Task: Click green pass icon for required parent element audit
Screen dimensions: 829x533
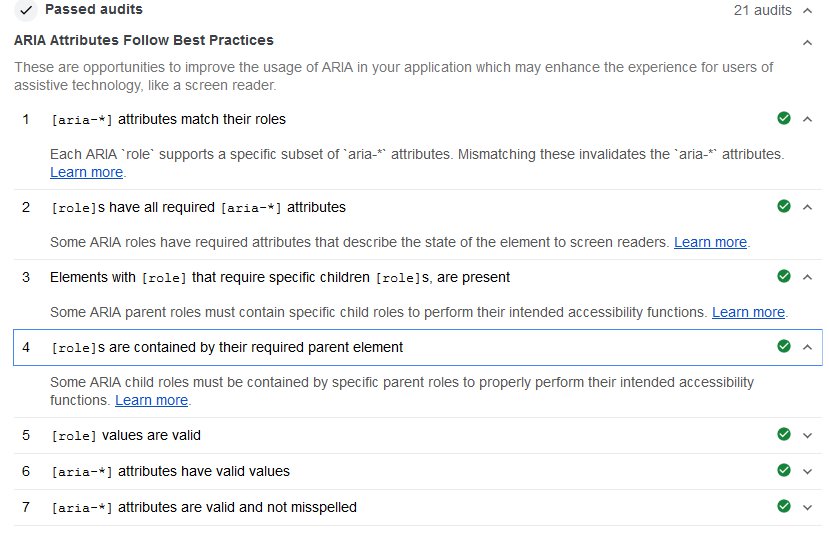Action: click(x=784, y=347)
